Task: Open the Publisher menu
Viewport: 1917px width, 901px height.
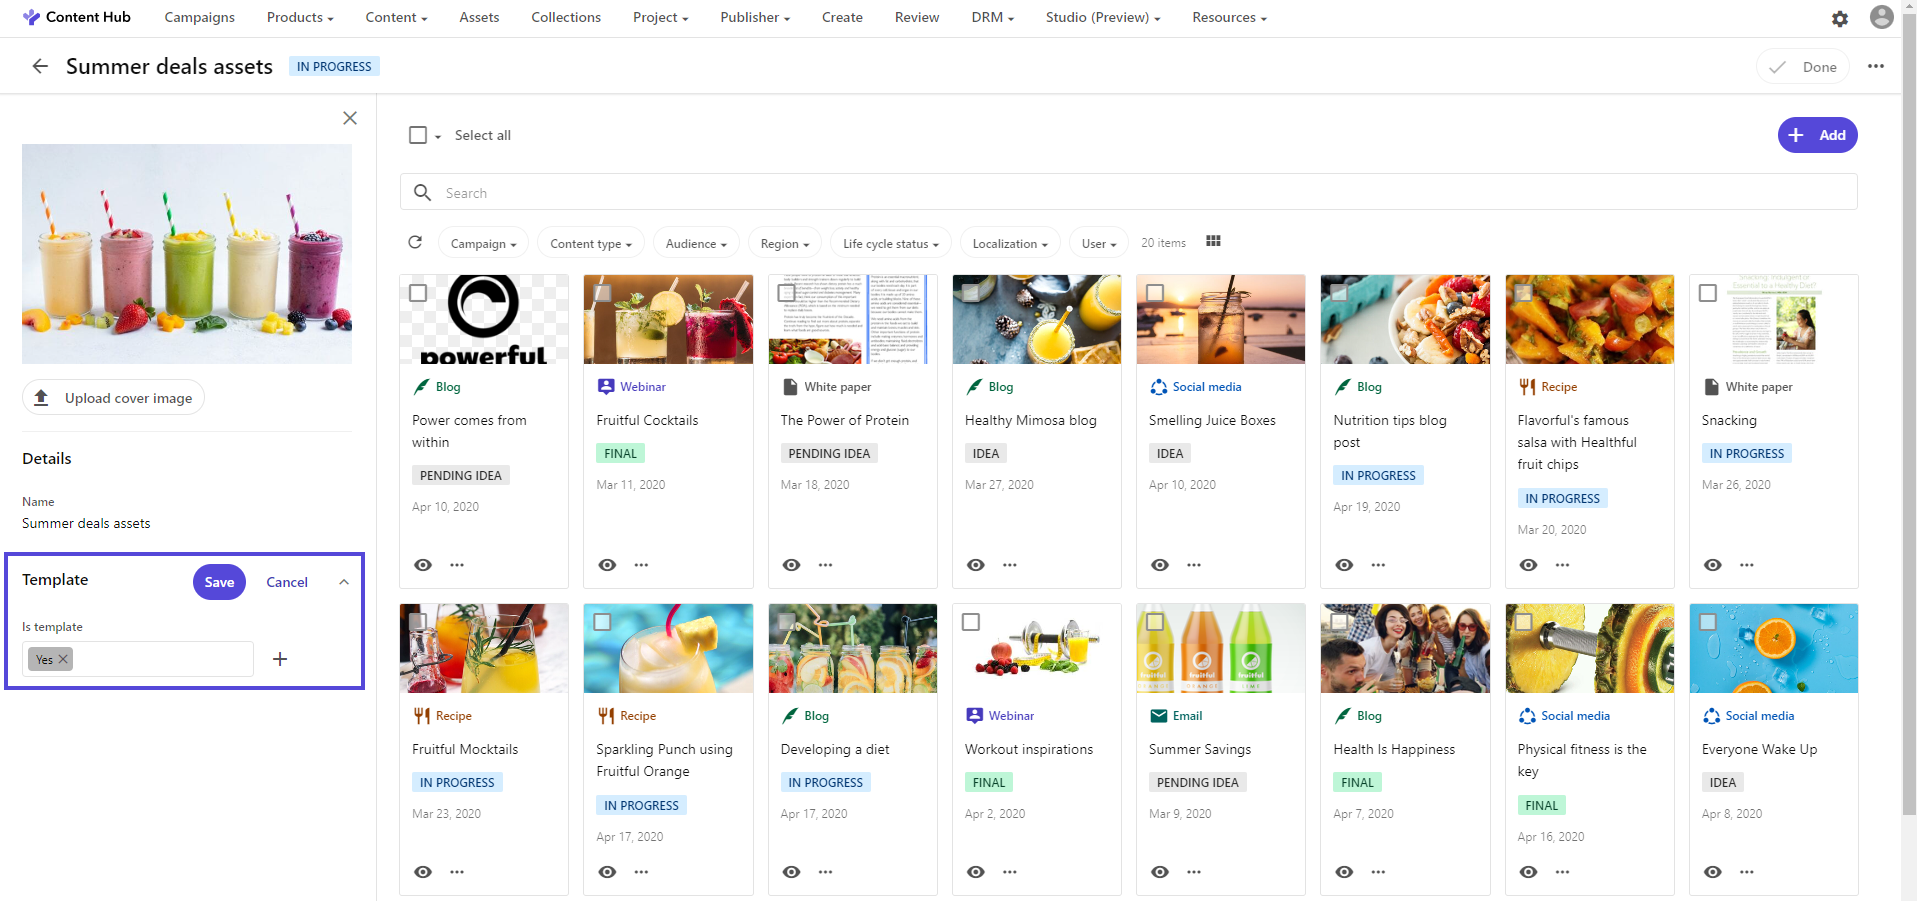Action: coord(755,17)
